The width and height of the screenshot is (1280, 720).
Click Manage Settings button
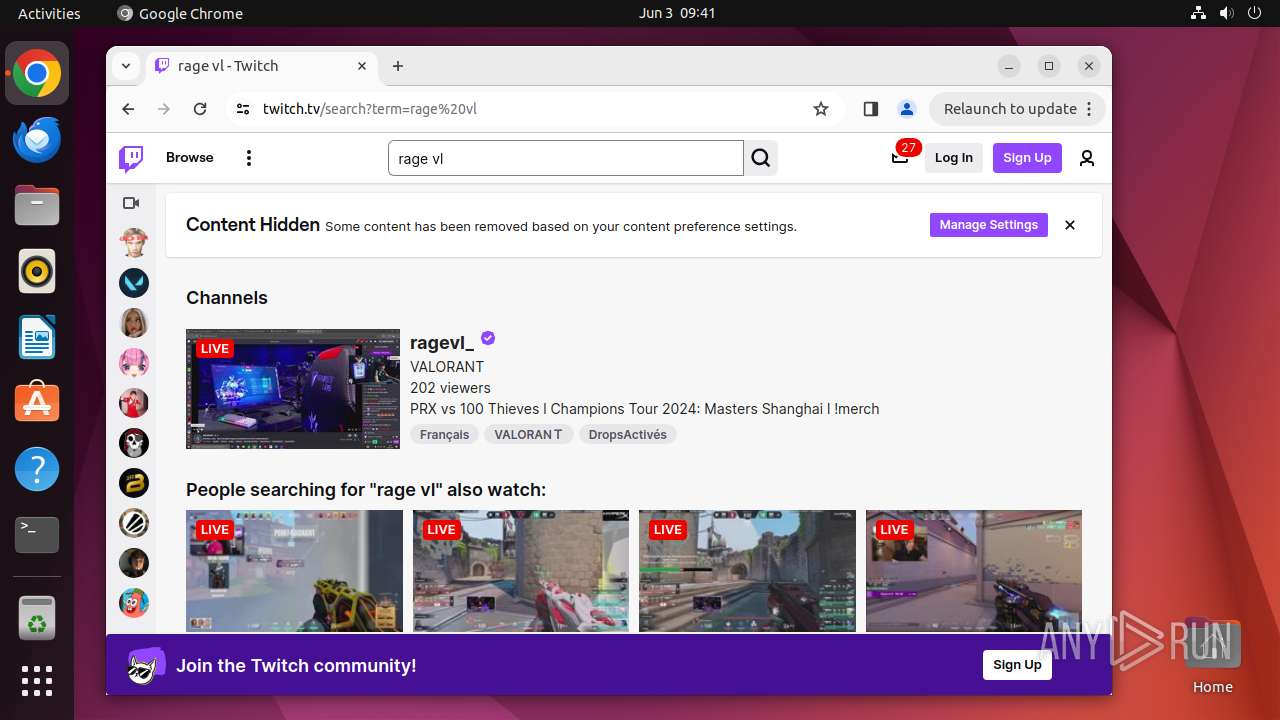point(989,225)
